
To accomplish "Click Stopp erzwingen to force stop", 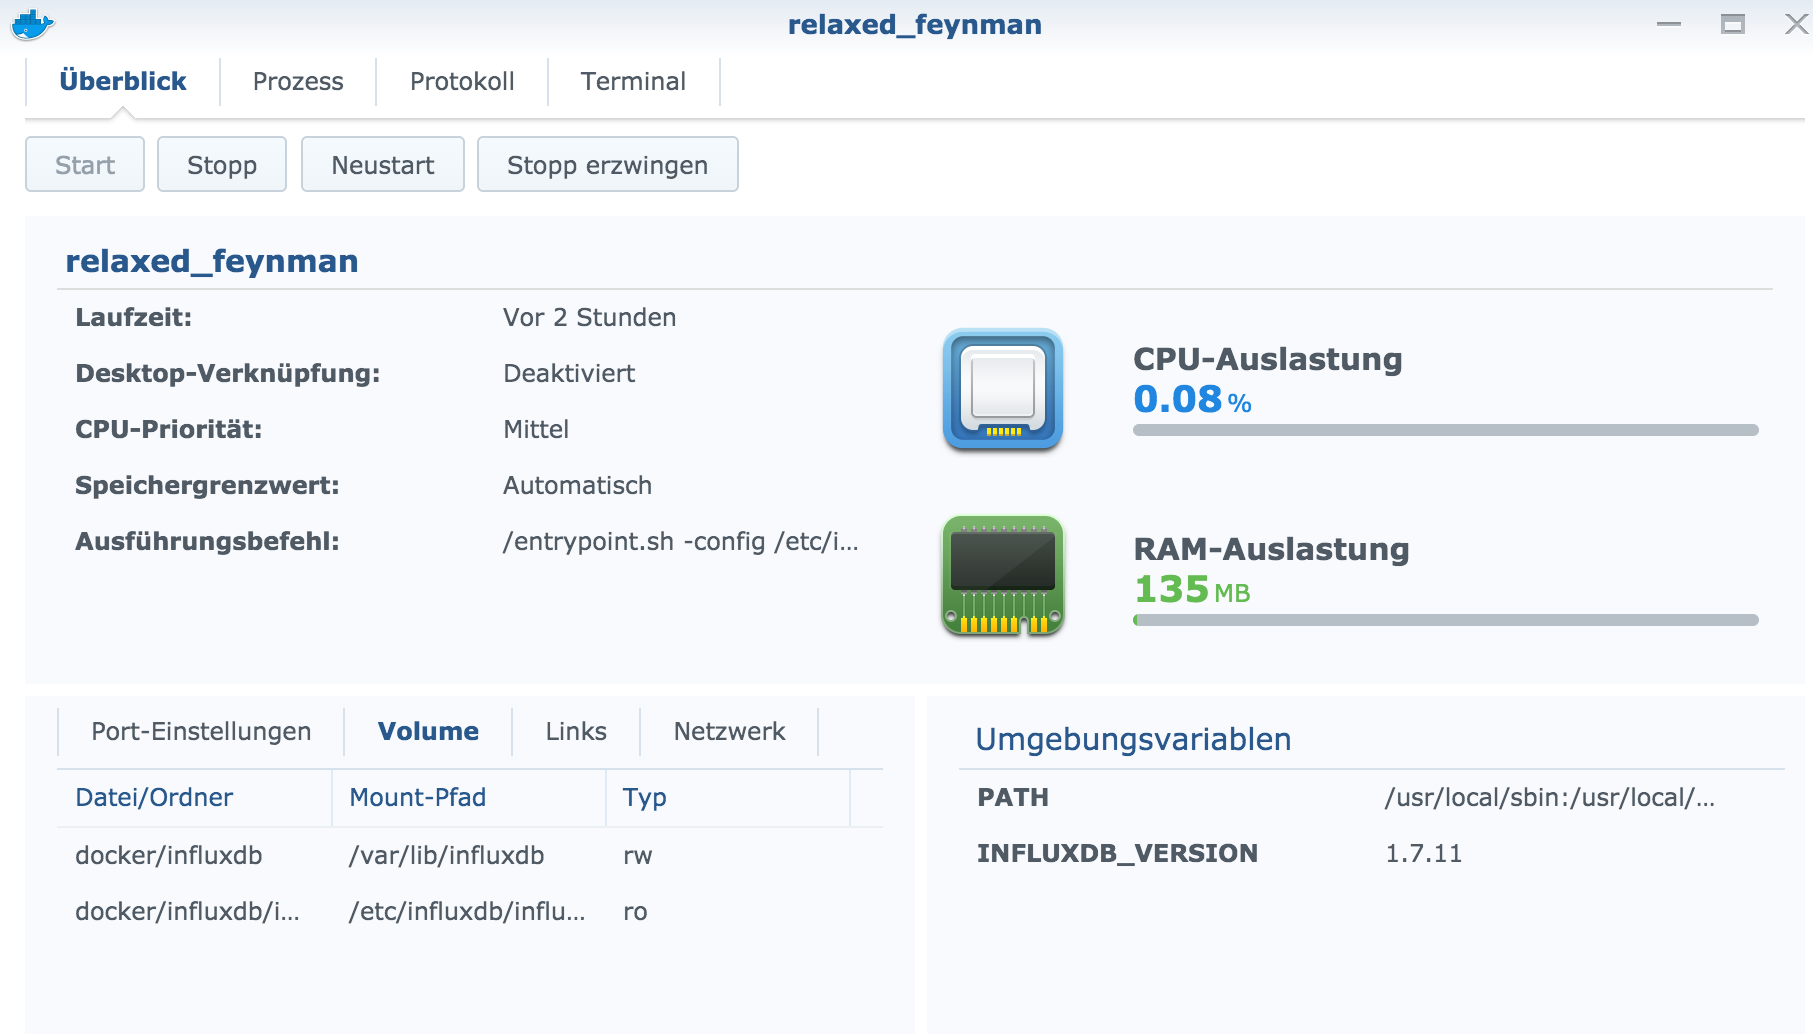I will click(x=607, y=165).
